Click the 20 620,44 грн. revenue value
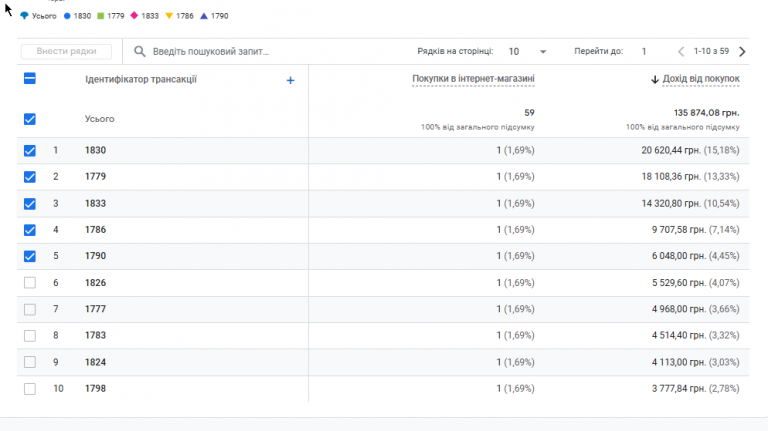 (x=671, y=150)
